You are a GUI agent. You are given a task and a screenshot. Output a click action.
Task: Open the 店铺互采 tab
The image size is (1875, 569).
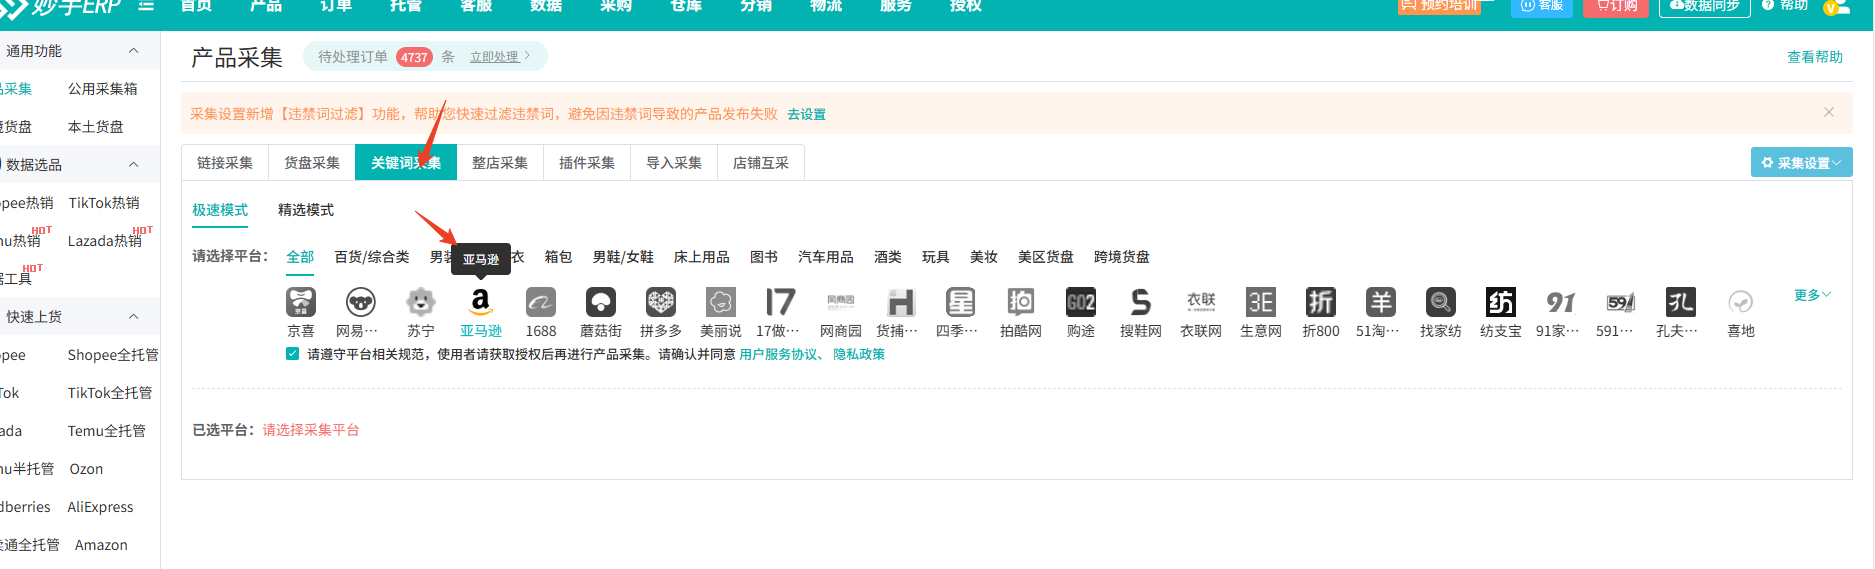point(761,163)
